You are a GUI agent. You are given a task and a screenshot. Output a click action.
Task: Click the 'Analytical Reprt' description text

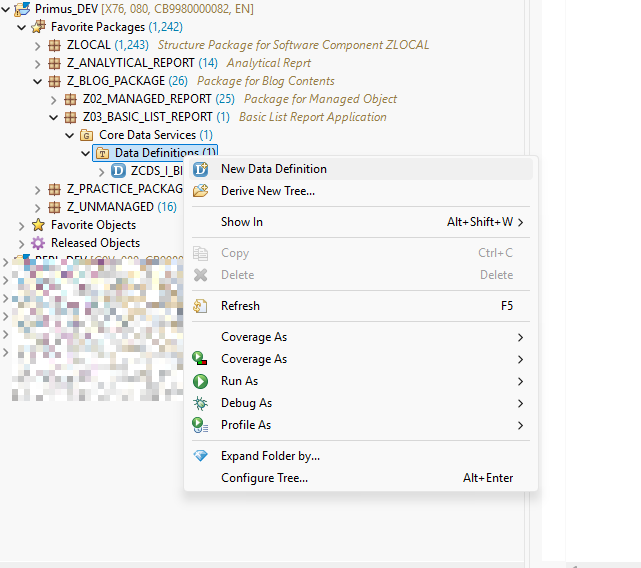tap(269, 63)
